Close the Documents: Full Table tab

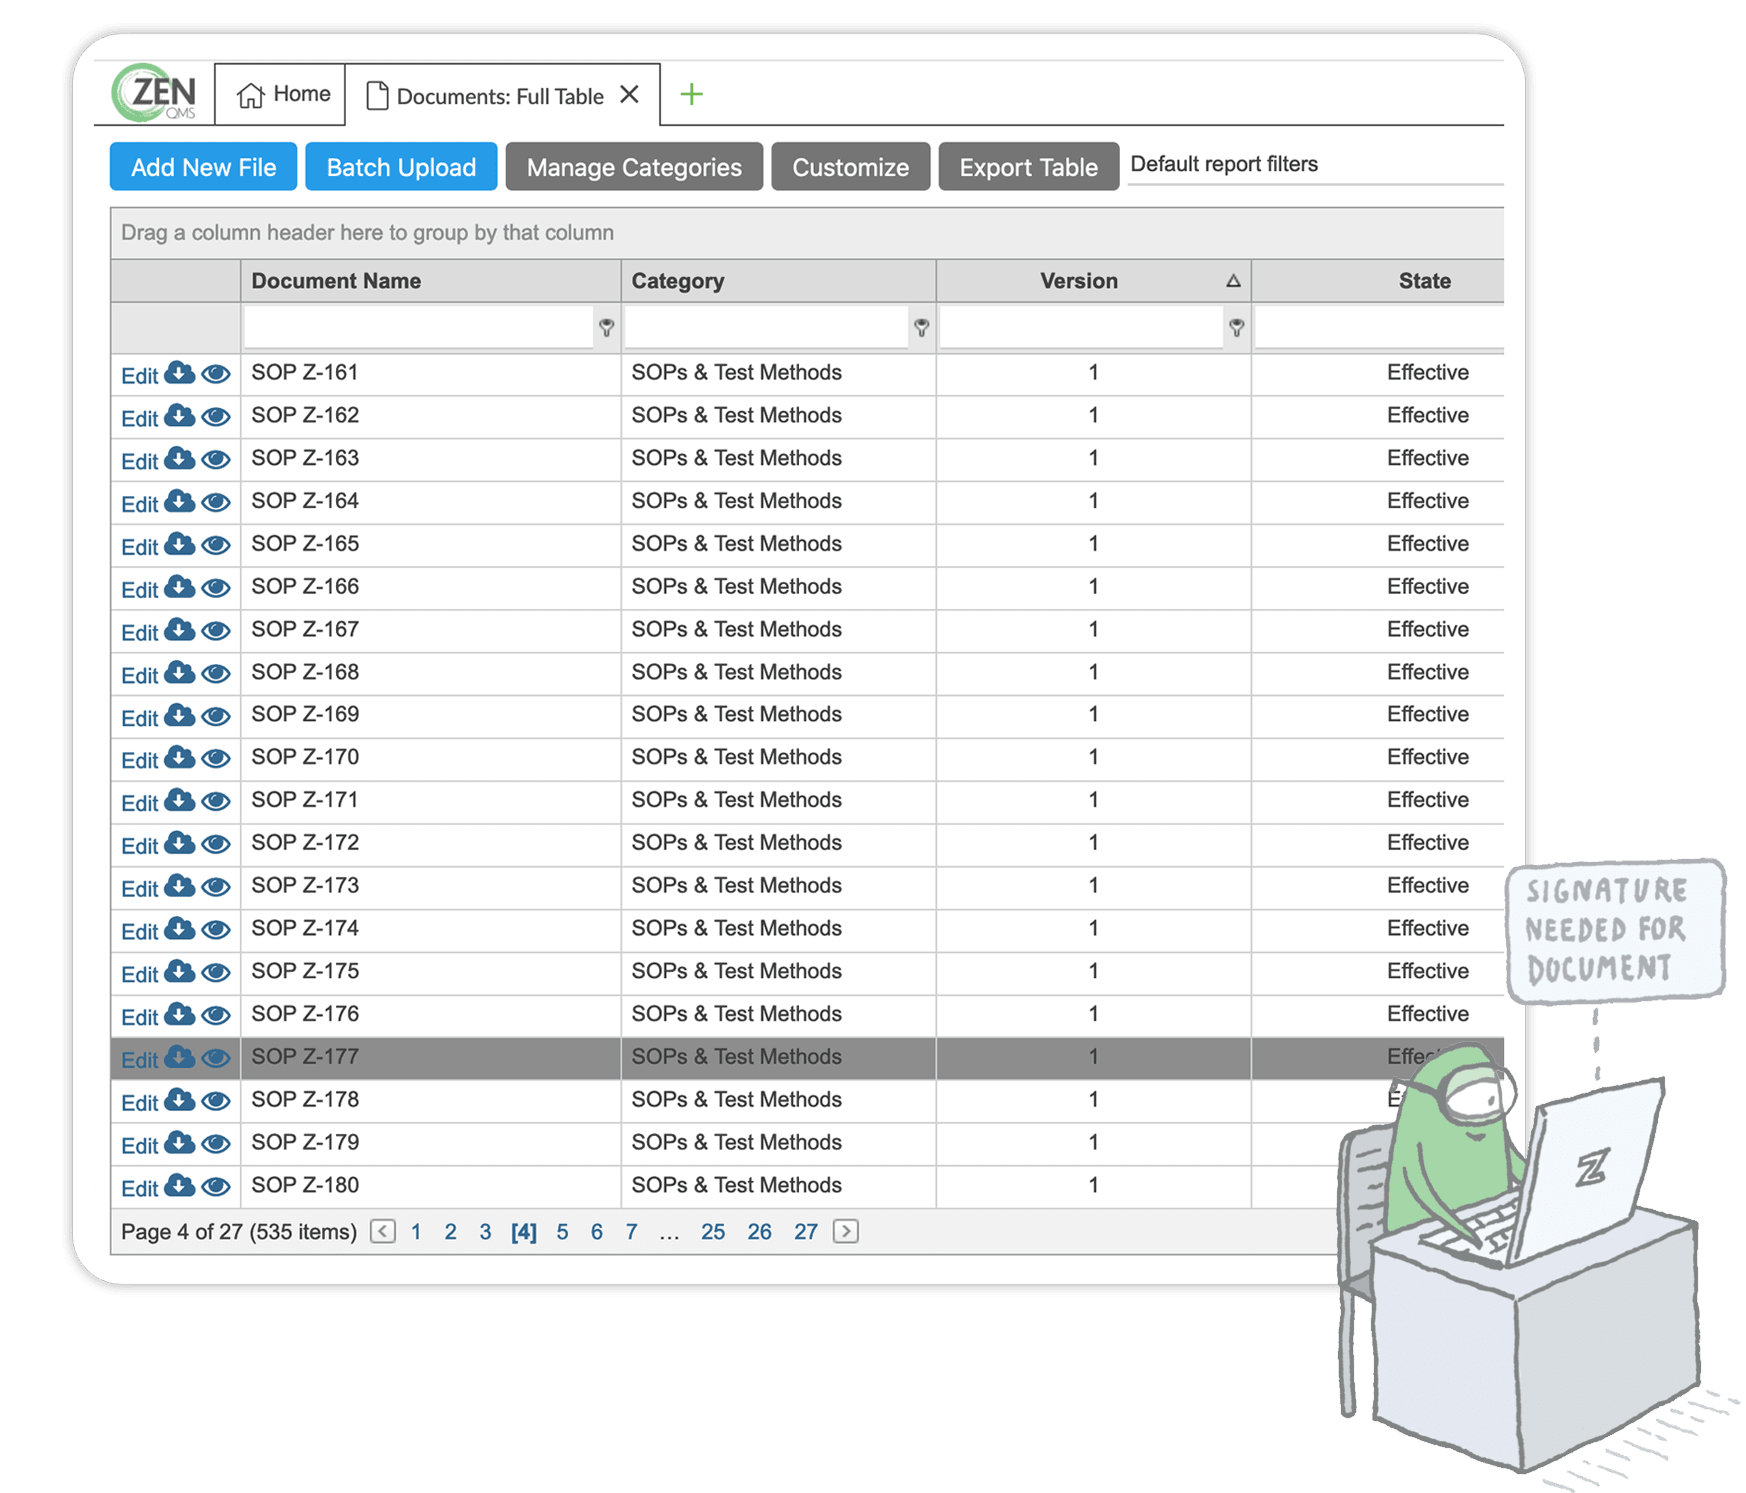629,95
